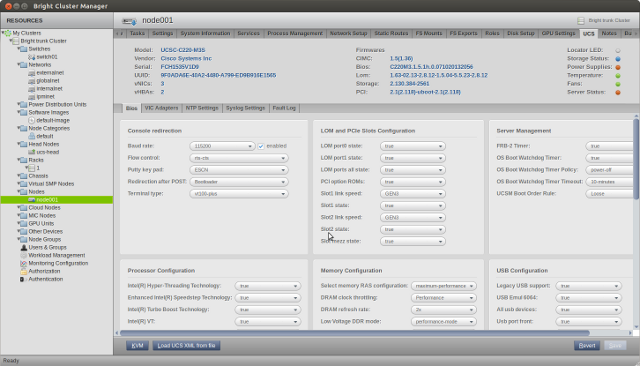Open the Slot1 link speed dropdown

413,194
